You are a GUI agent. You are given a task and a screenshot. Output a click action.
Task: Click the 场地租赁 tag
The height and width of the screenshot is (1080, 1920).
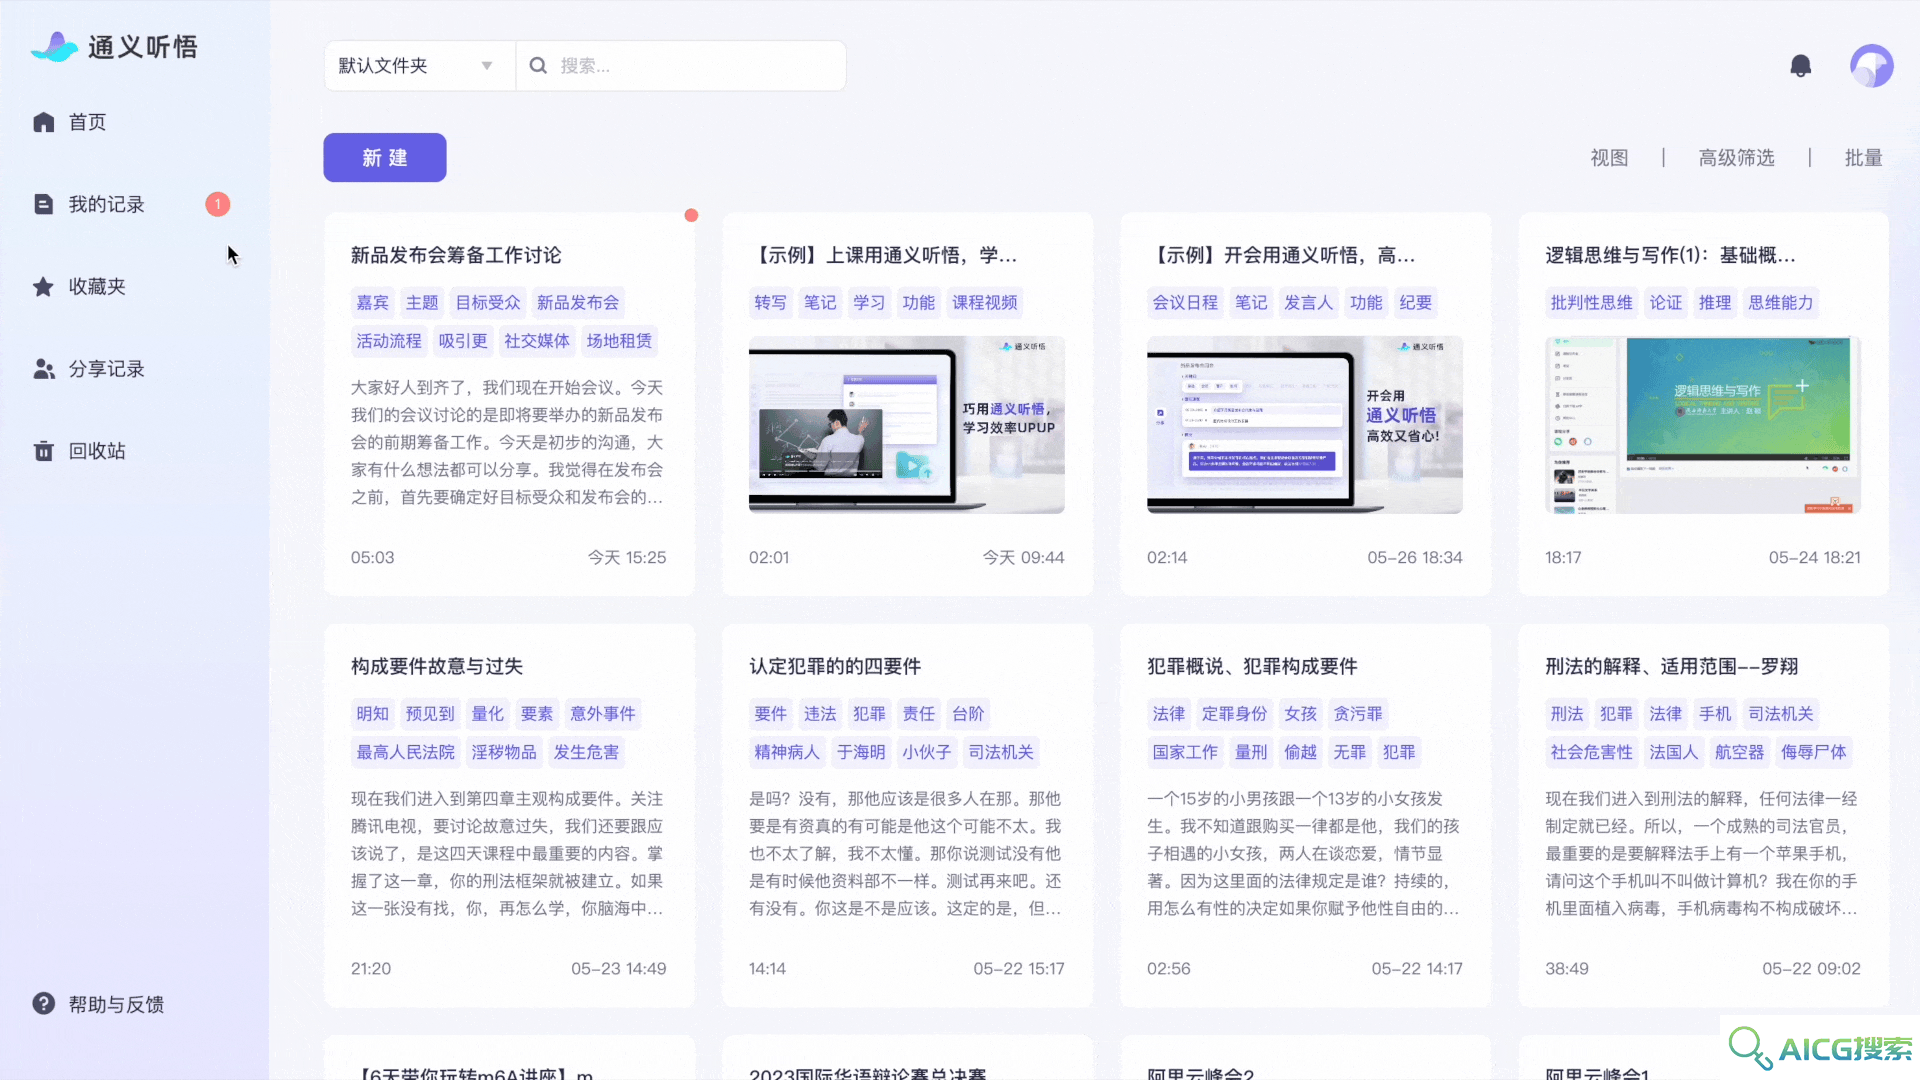click(619, 341)
